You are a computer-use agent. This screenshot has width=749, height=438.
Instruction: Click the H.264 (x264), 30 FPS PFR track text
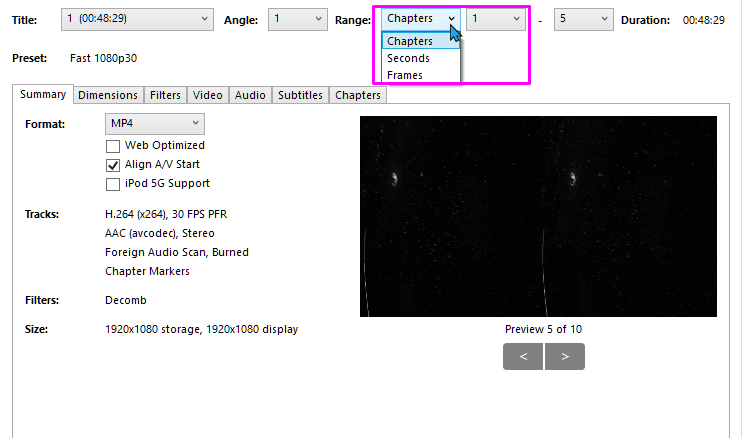[x=166, y=214]
